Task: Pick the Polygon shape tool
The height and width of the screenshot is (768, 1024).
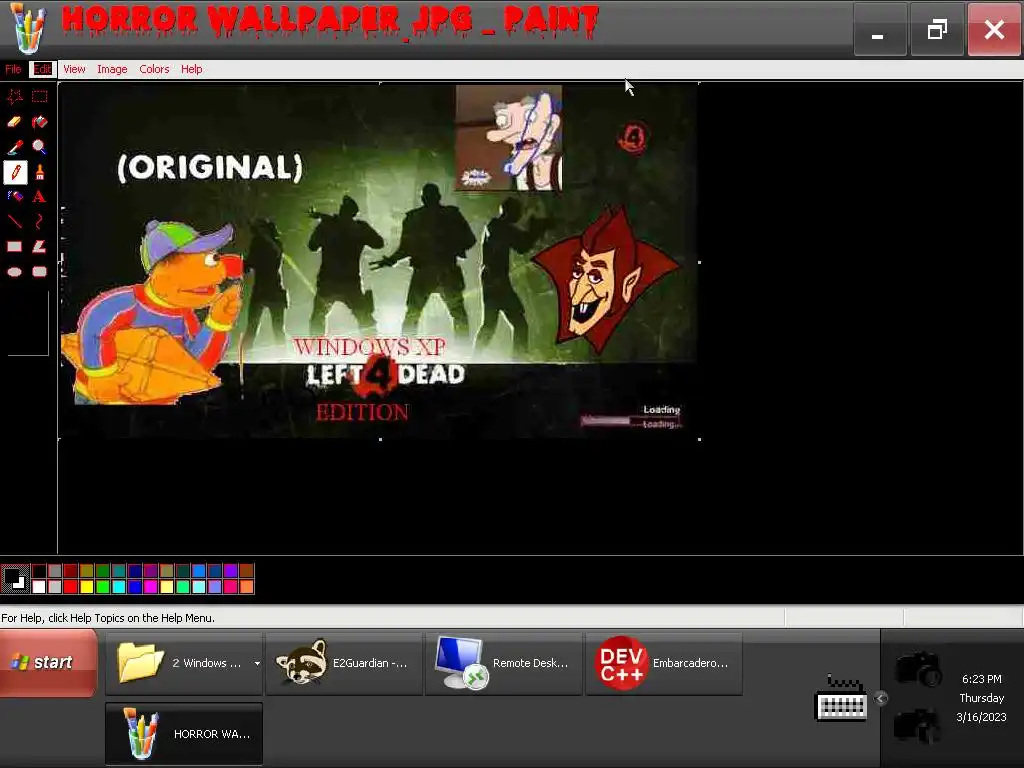Action: (x=40, y=246)
